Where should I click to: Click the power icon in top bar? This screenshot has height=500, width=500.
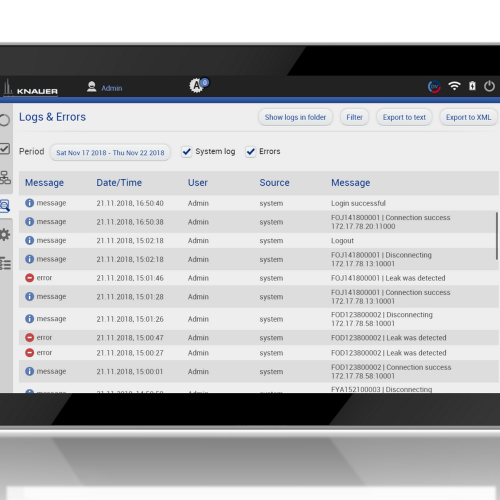click(489, 86)
